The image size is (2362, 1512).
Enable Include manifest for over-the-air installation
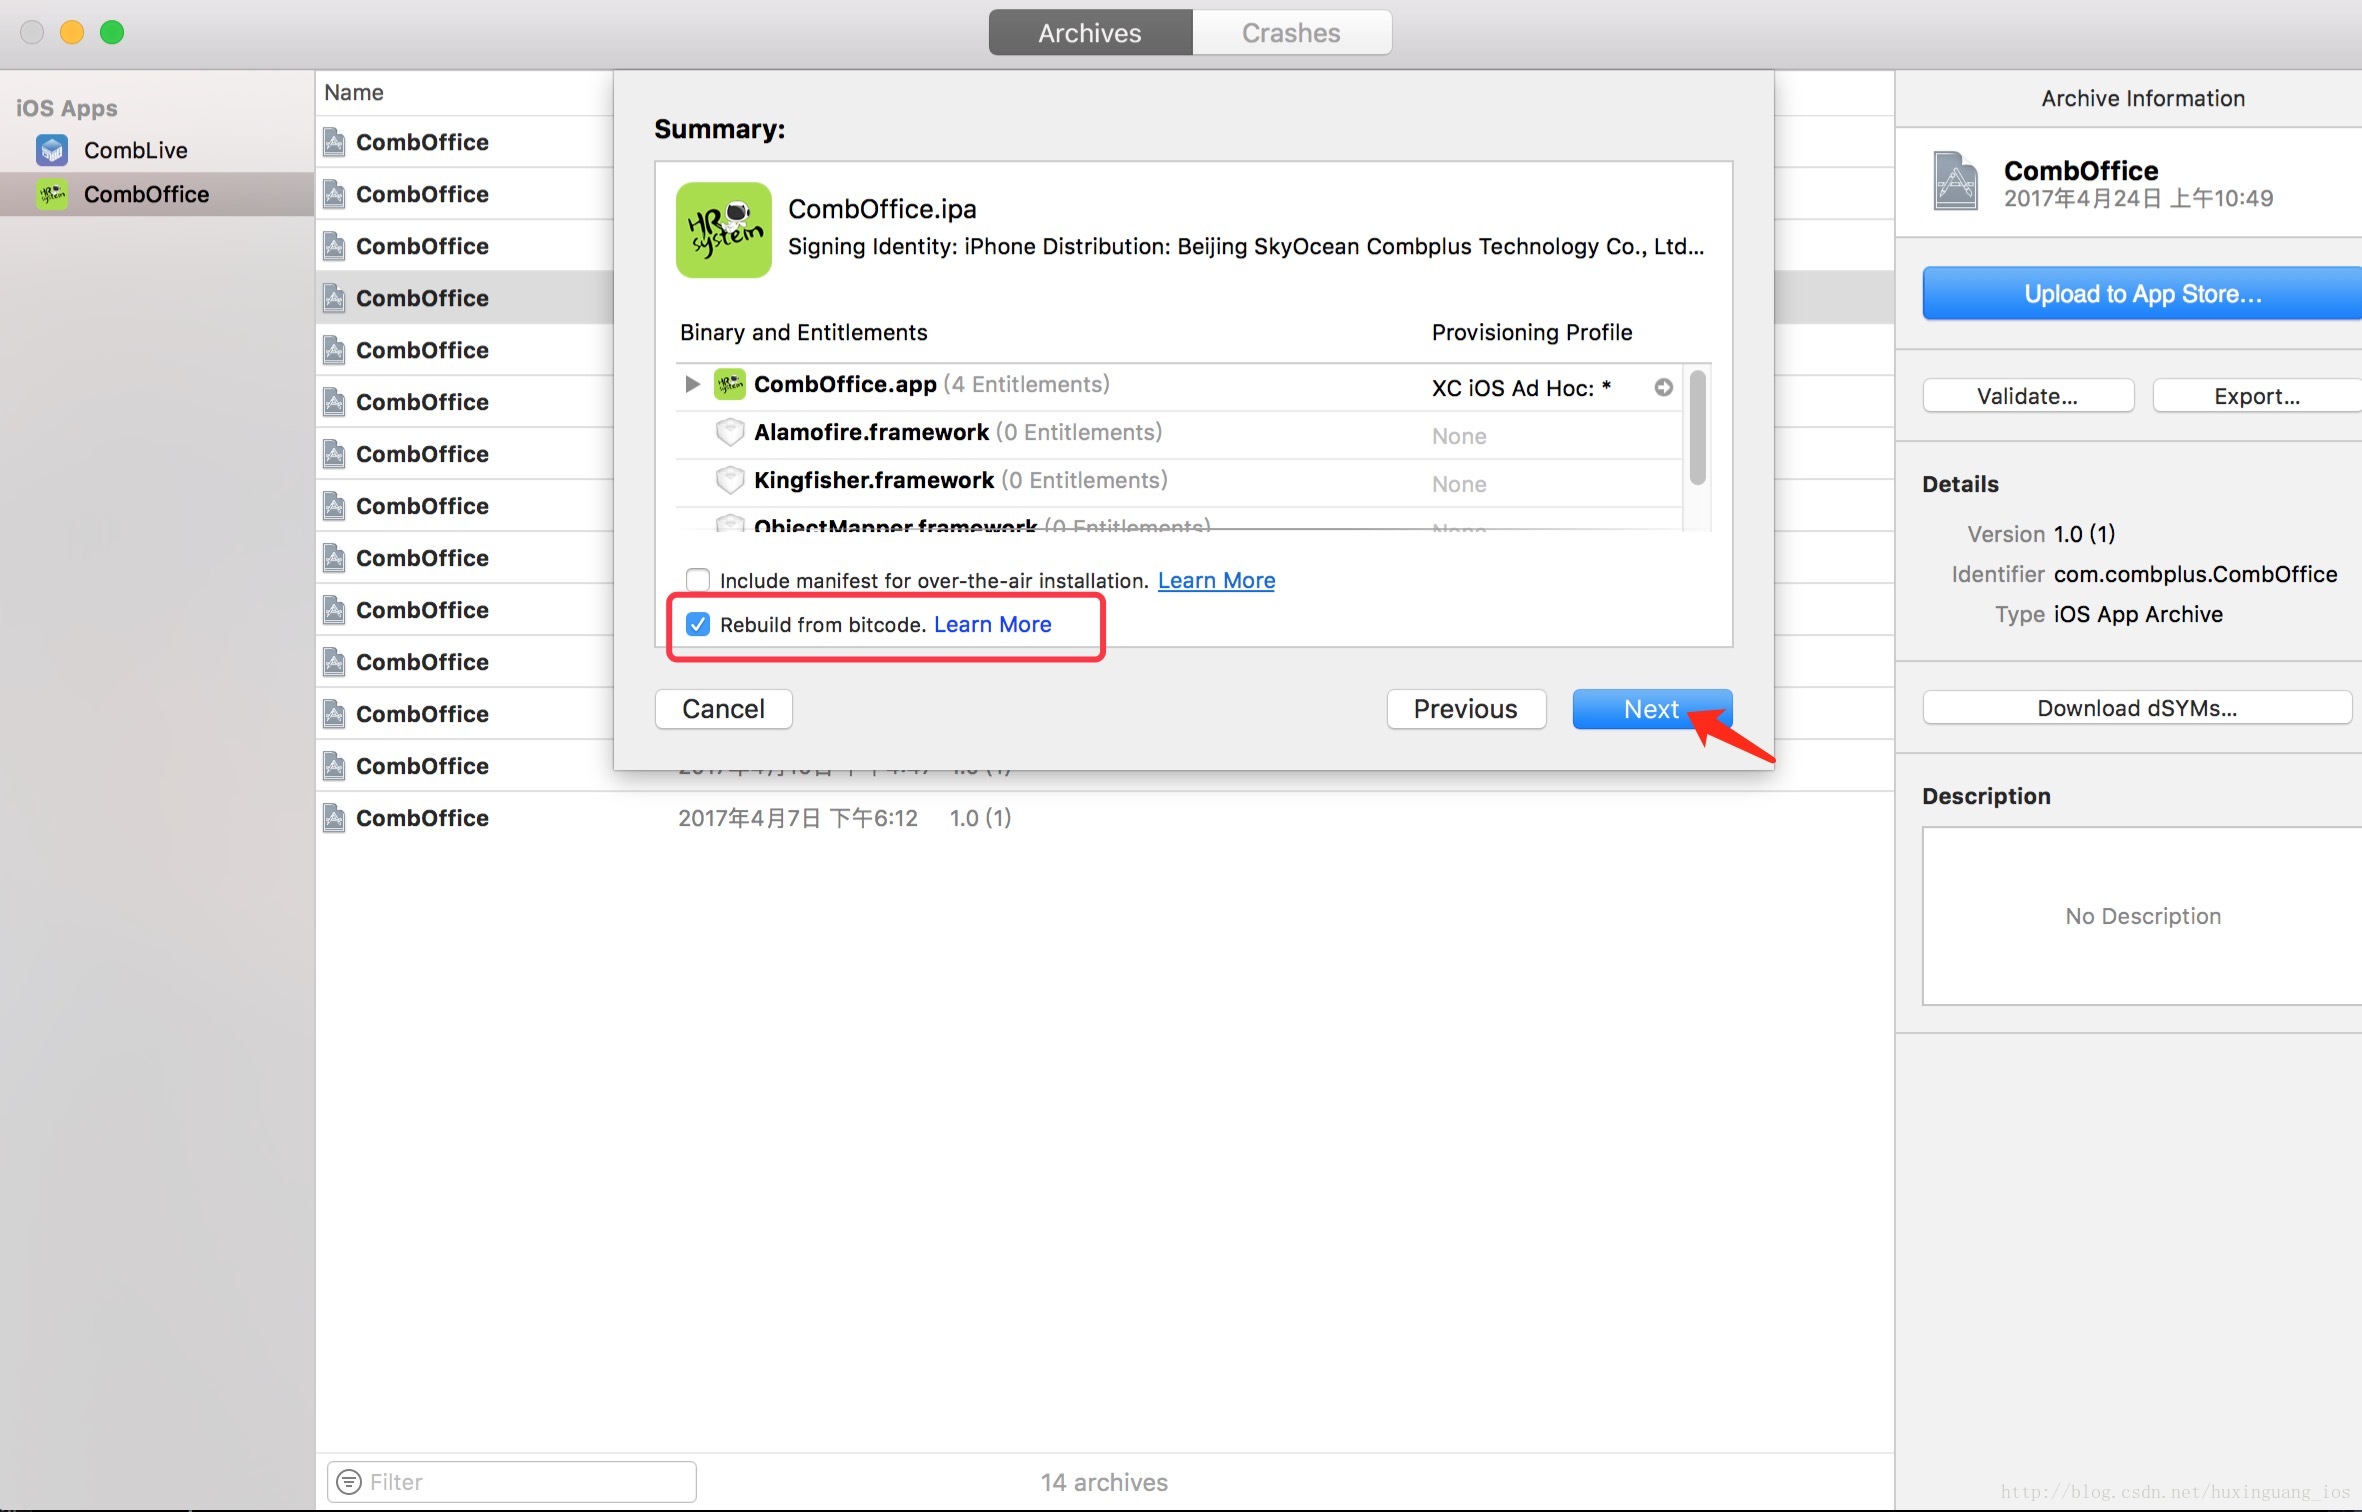[x=697, y=579]
